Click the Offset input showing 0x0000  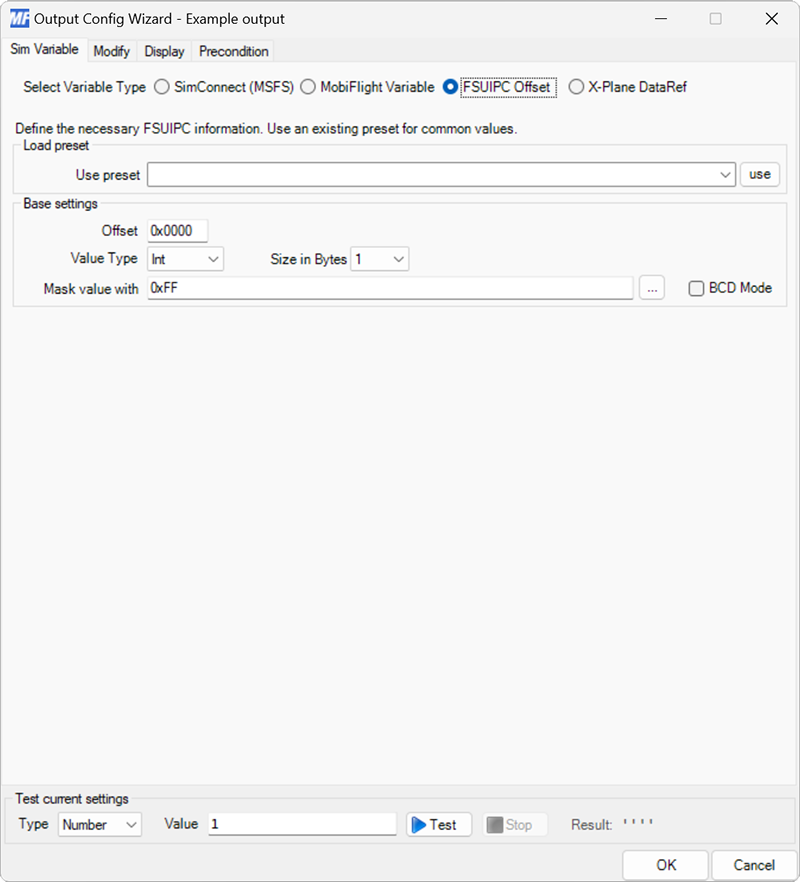click(177, 230)
